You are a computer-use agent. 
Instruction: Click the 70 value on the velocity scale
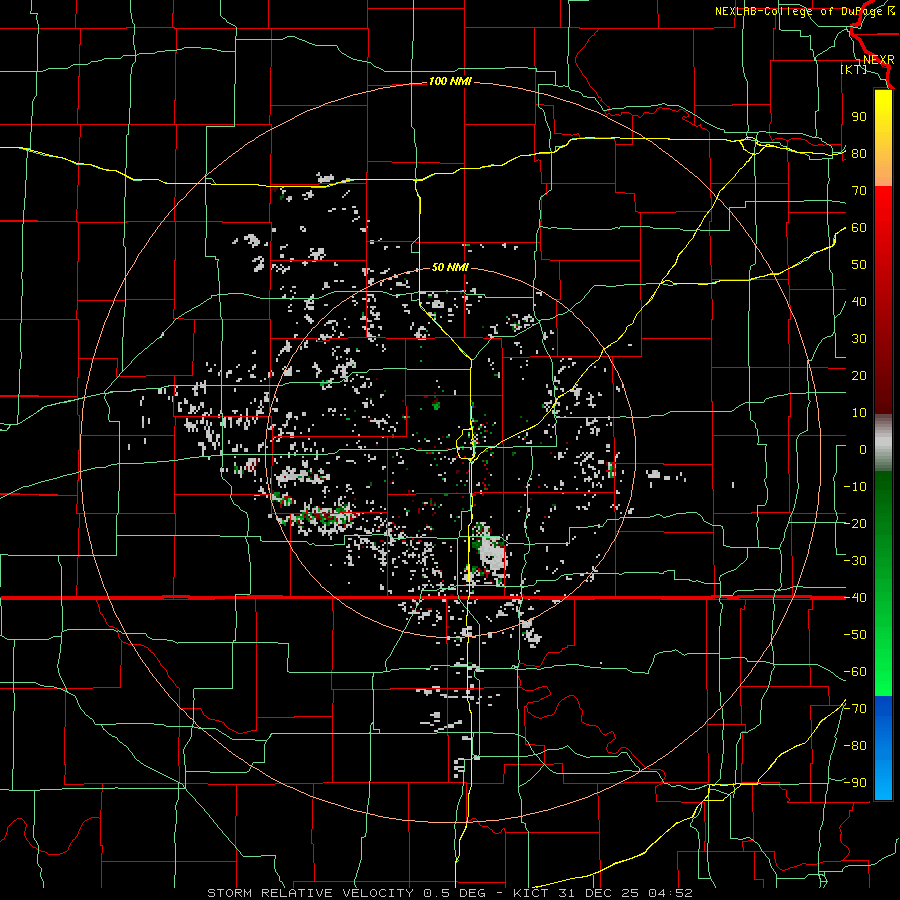click(859, 191)
